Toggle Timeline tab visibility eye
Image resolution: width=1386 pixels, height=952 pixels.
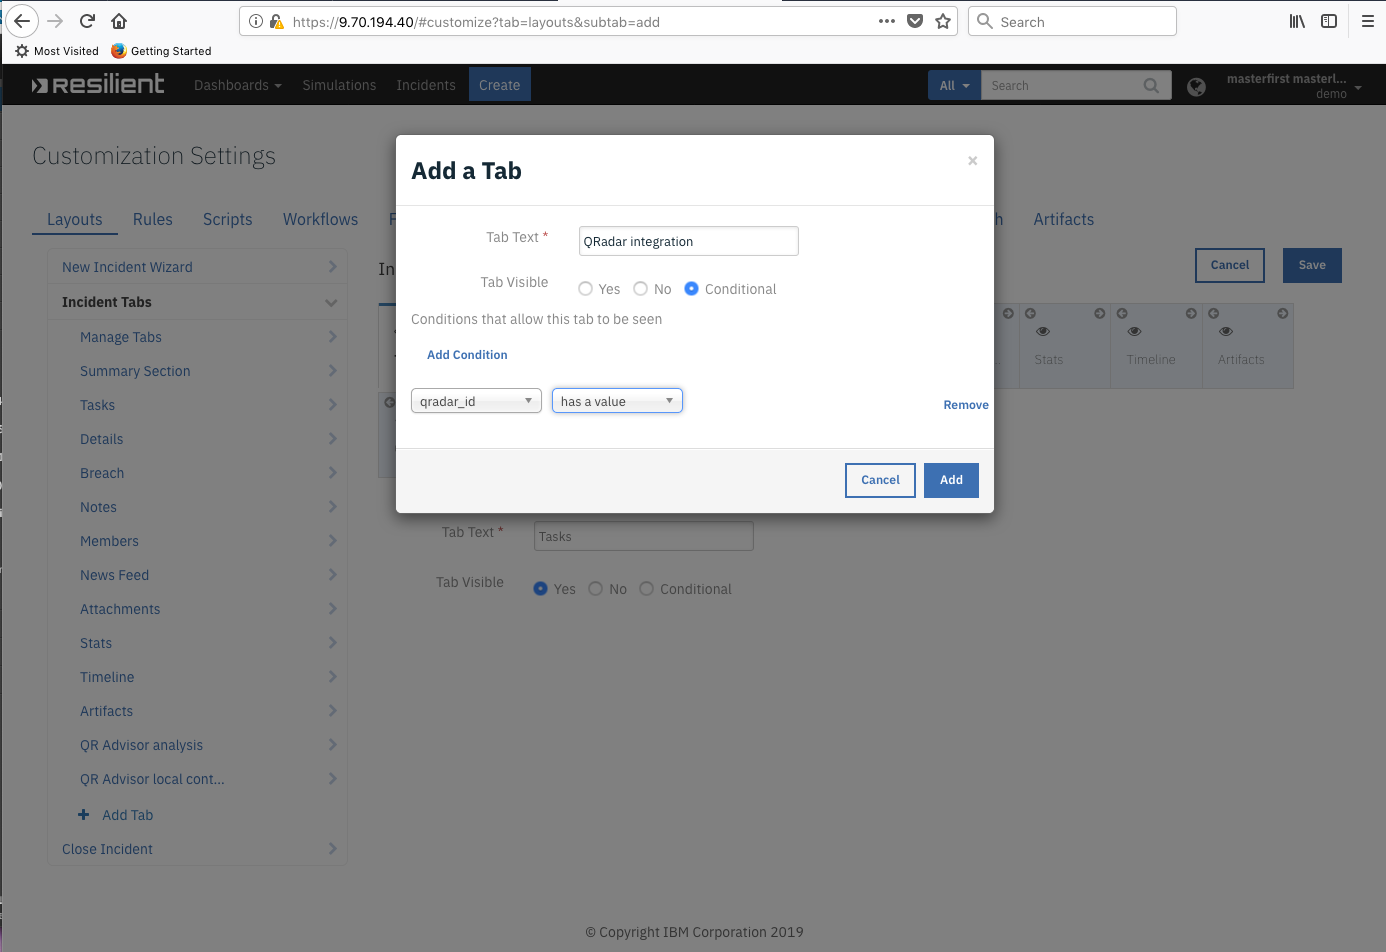1134,331
